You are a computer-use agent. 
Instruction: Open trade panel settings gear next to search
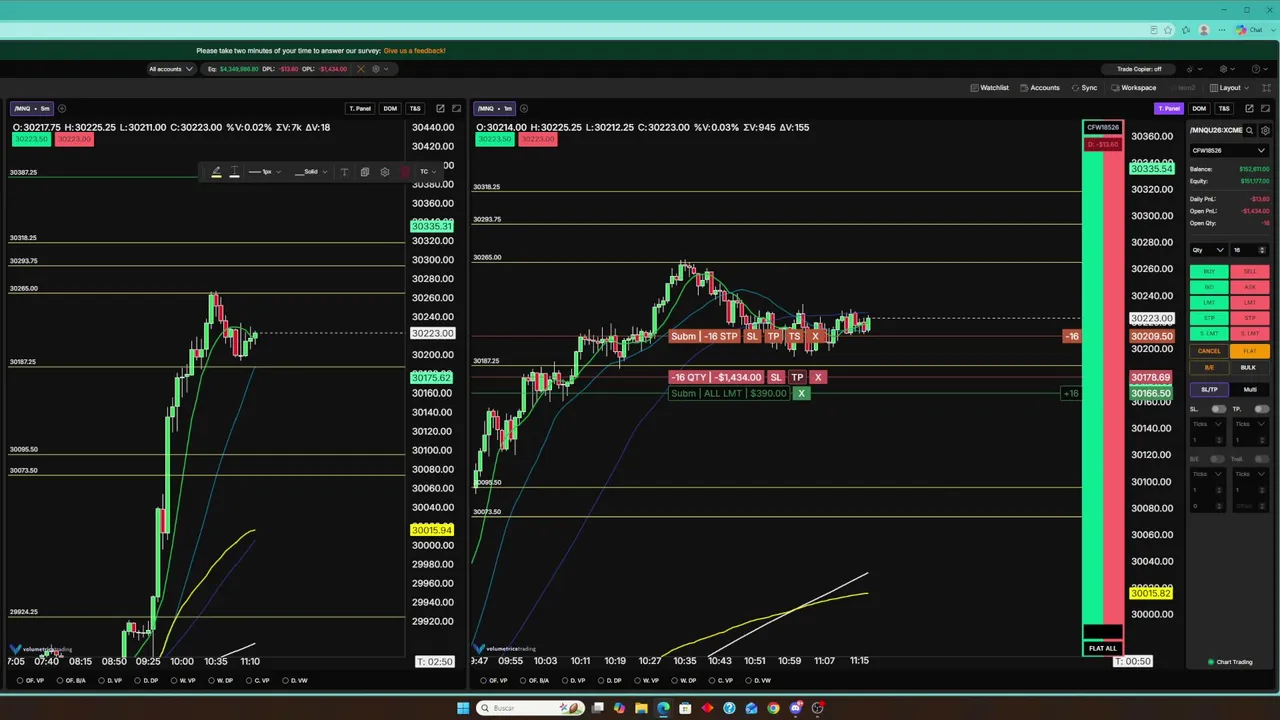tap(1265, 130)
